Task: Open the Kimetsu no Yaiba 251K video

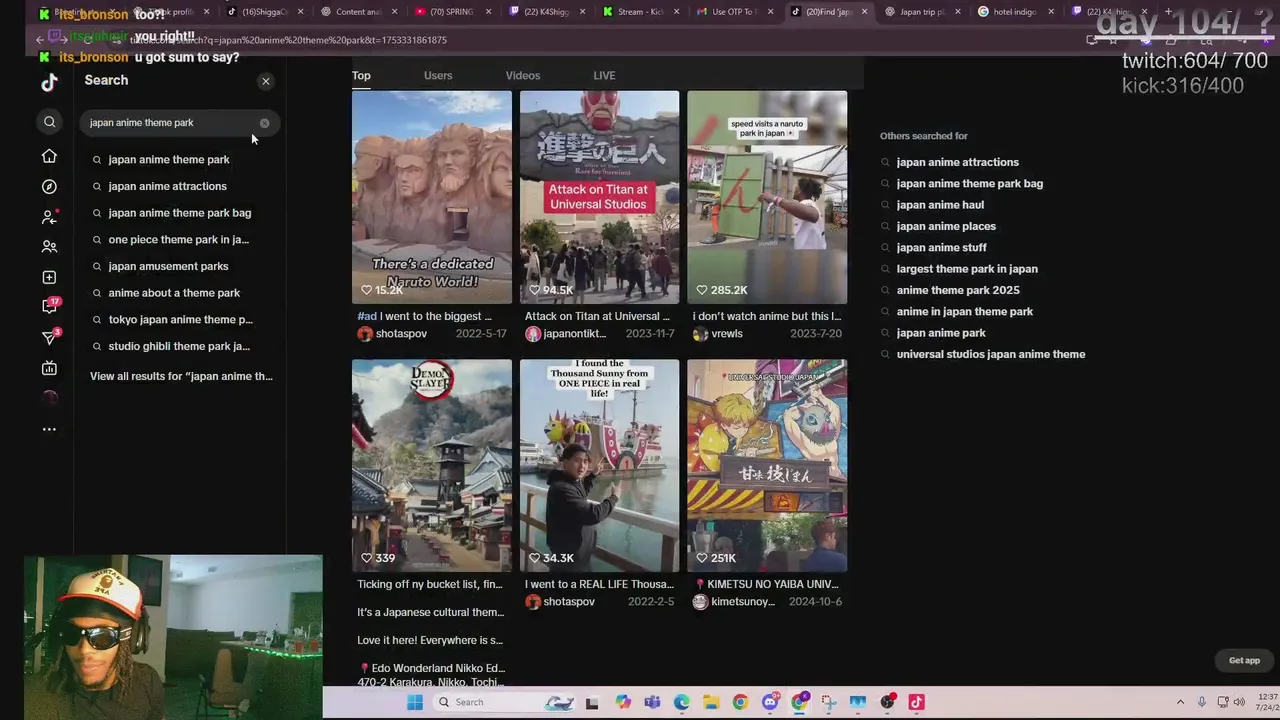Action: coord(767,465)
